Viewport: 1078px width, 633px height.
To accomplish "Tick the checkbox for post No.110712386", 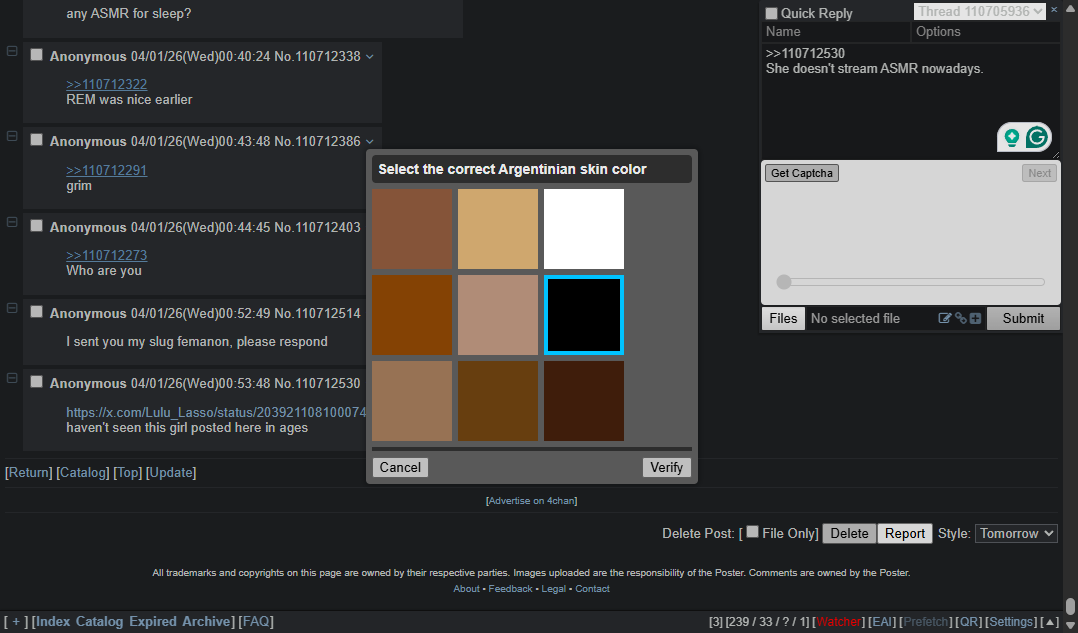I will pos(36,140).
